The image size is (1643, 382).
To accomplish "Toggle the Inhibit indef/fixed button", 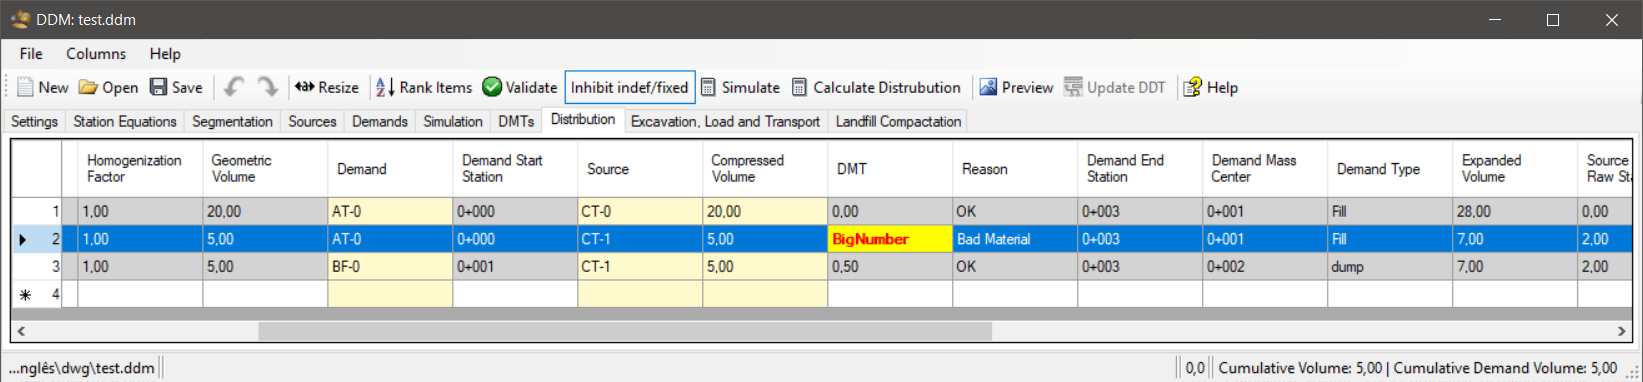I will 629,88.
